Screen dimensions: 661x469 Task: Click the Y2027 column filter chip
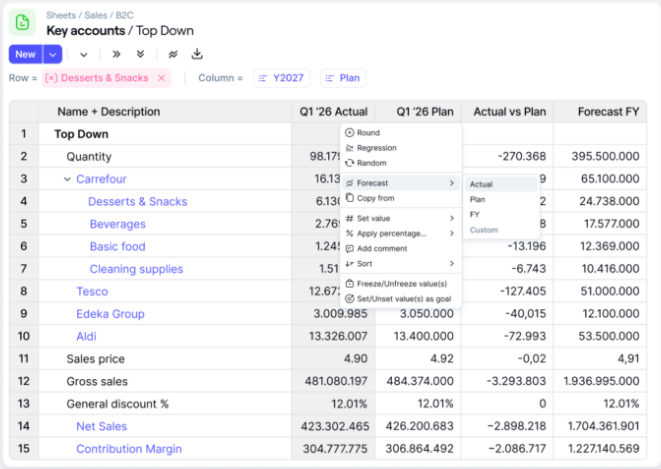[282, 78]
